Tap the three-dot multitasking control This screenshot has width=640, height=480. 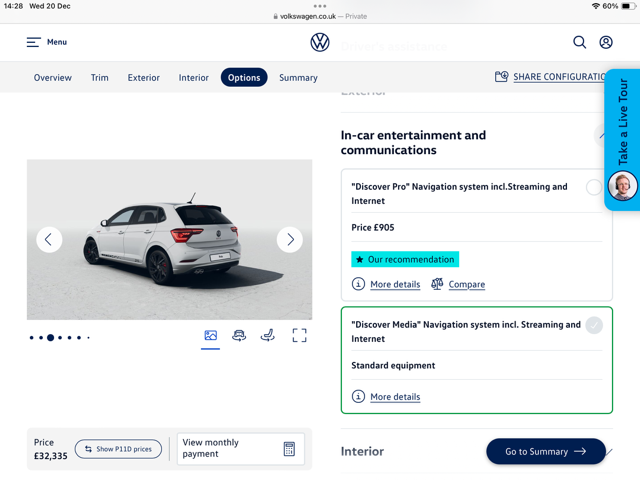pos(320,6)
